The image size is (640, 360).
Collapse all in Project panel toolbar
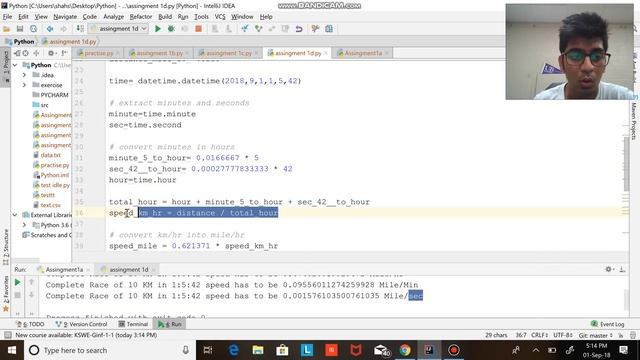click(x=36, y=53)
